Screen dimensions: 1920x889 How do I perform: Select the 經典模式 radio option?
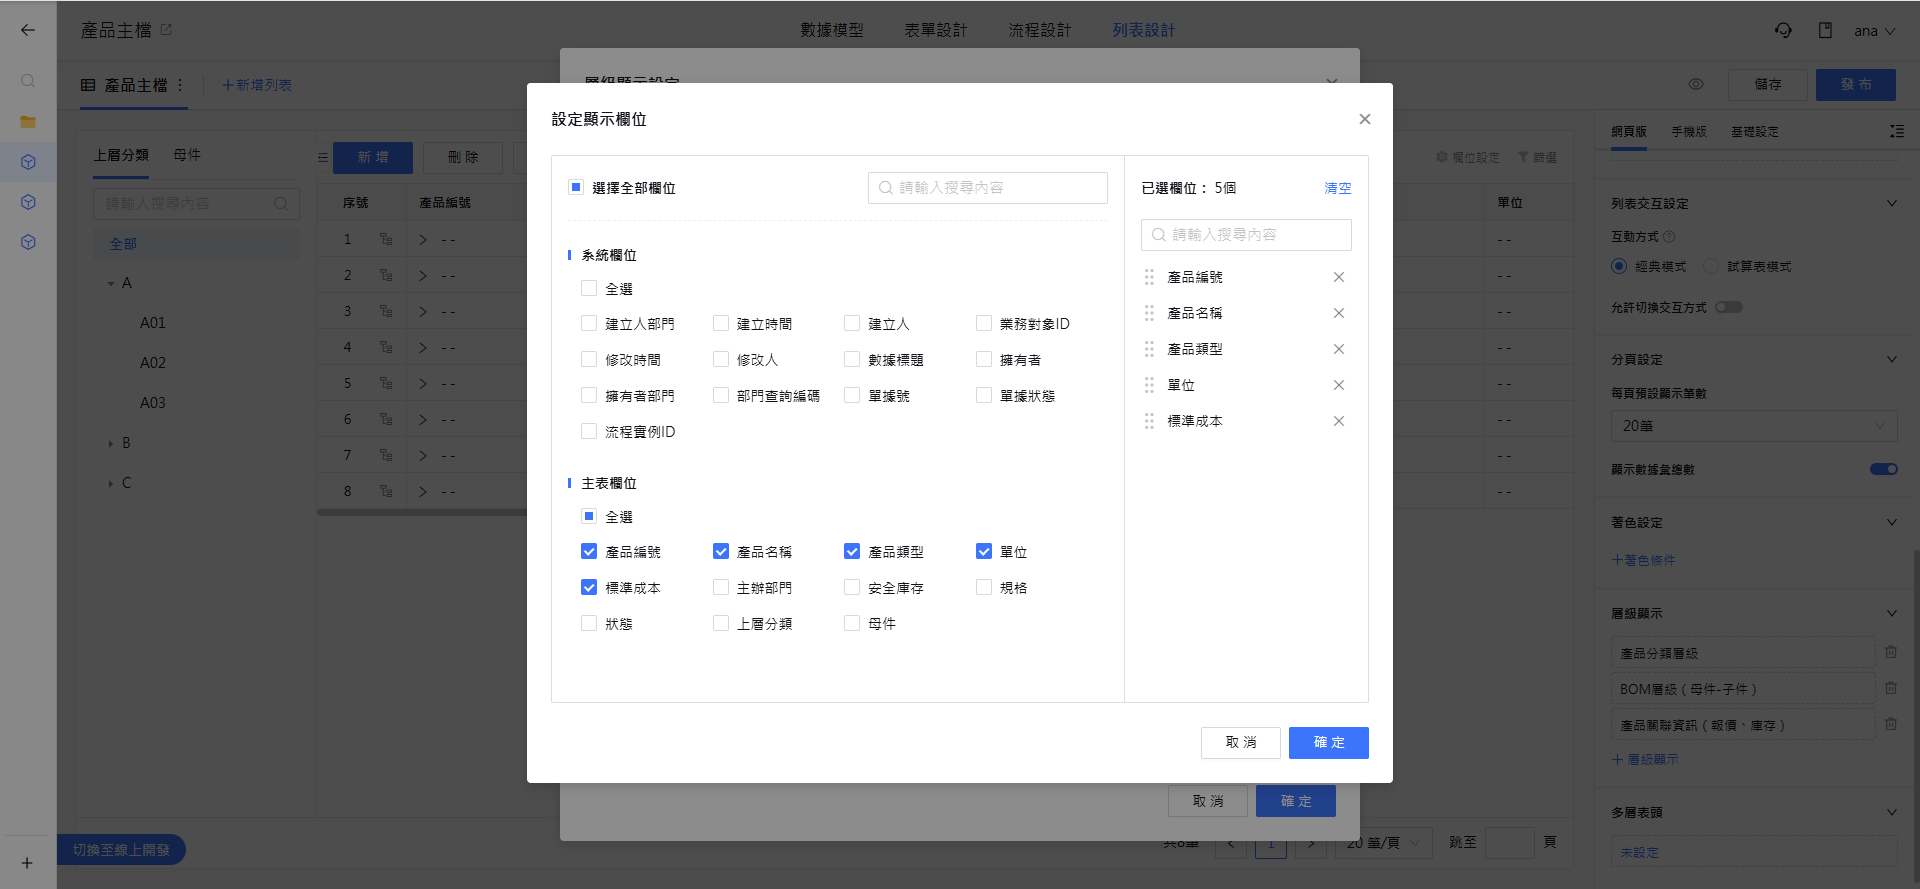click(1619, 266)
